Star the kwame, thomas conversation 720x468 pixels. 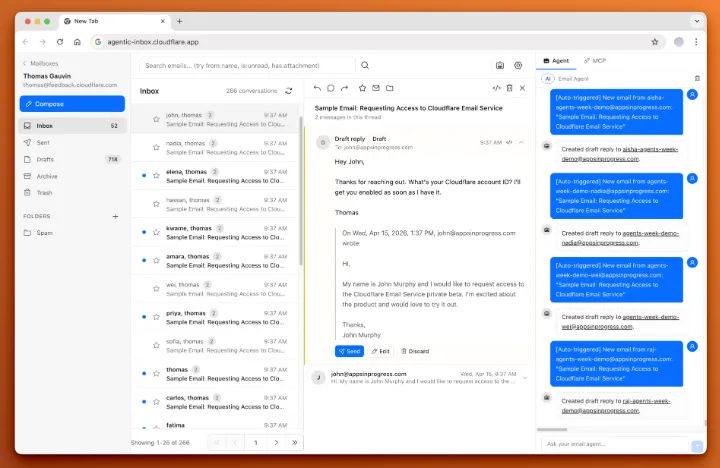point(156,232)
